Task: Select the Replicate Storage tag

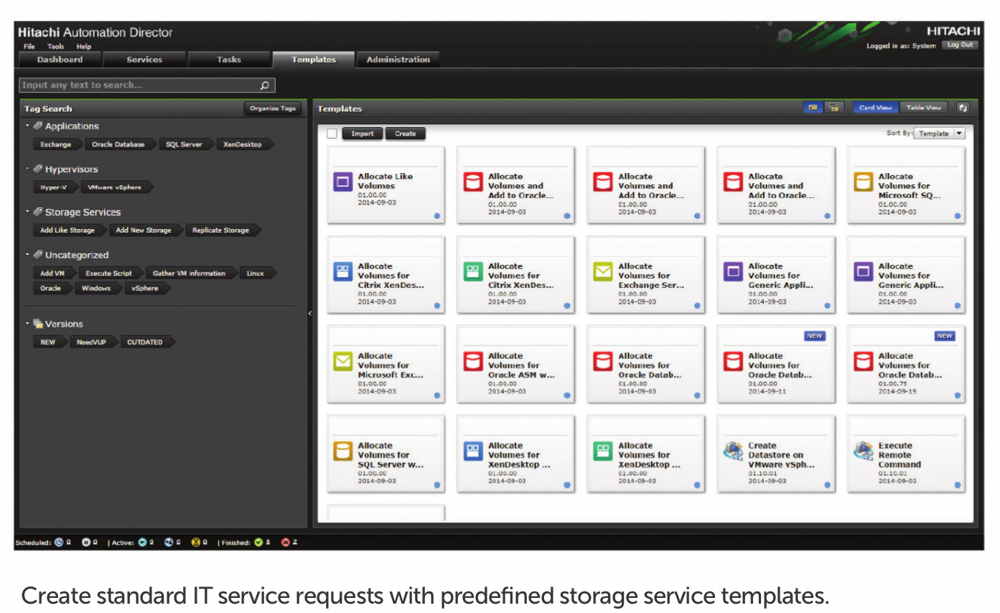Action: click(x=221, y=230)
